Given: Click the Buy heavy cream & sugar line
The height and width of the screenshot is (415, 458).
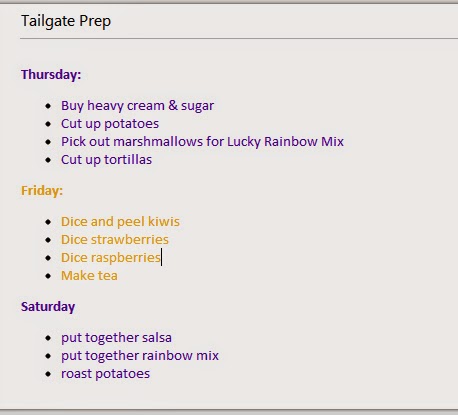Looking at the screenshot, I should tap(137, 106).
